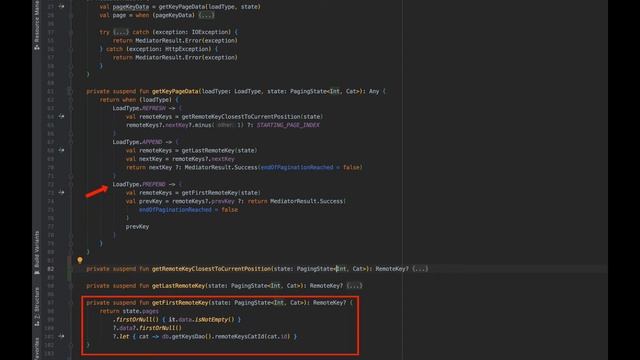The width and height of the screenshot is (640, 360).
Task: Click suspend-call gutter icon beside getRemoteKeyClosestToCurrentPosition(state) call
Action: pos(61,116)
